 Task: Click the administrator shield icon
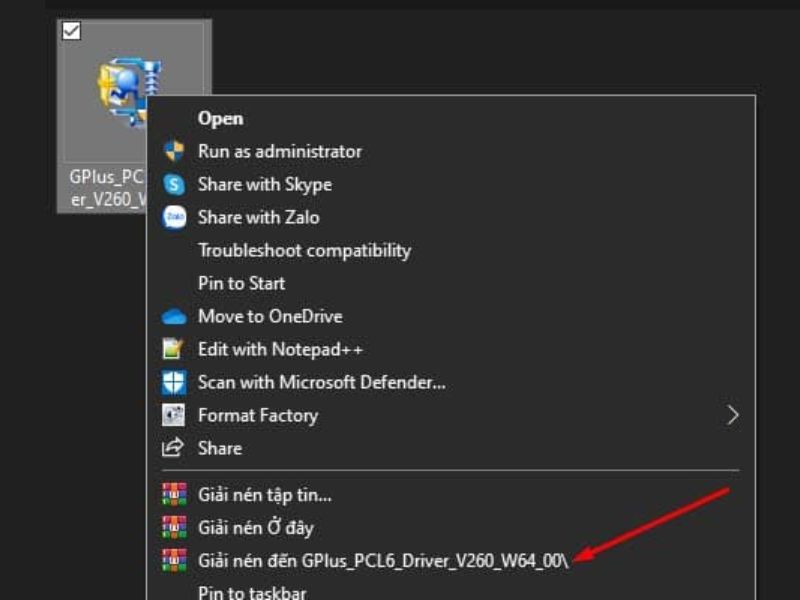pyautogui.click(x=174, y=151)
